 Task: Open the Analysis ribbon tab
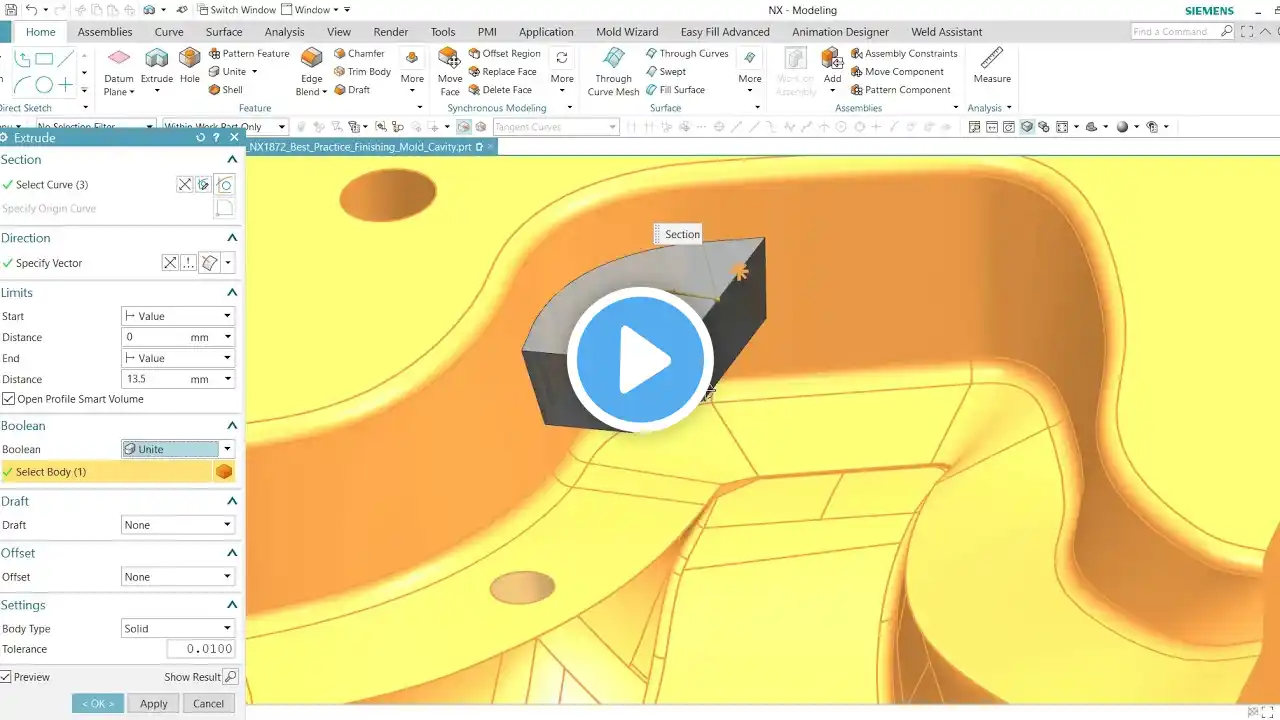pyautogui.click(x=284, y=32)
